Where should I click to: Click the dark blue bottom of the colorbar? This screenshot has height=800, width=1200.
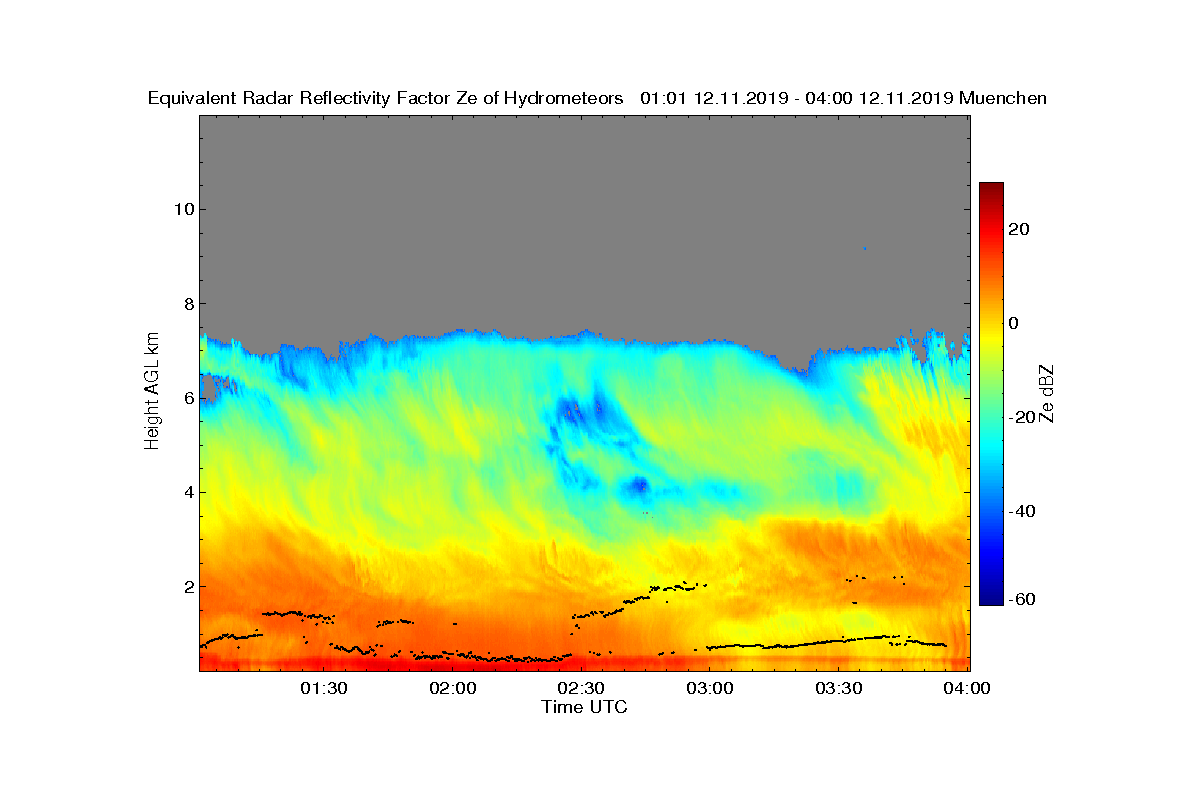pyautogui.click(x=991, y=599)
